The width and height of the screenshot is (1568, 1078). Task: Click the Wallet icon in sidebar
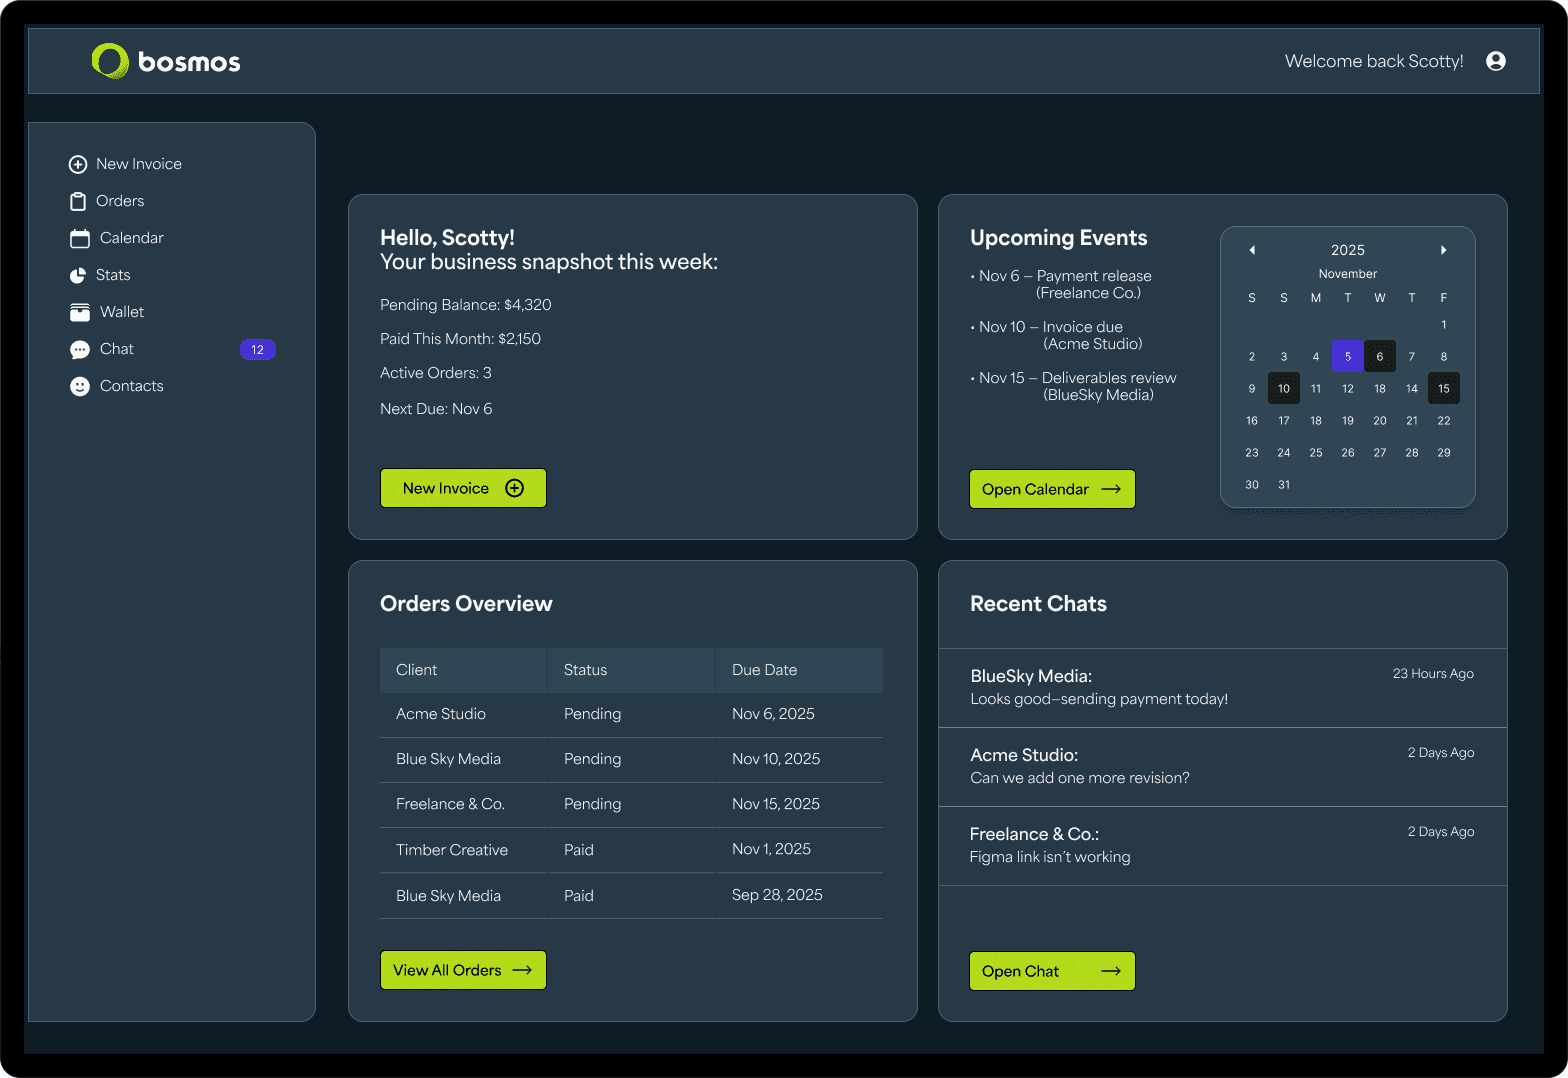80,312
